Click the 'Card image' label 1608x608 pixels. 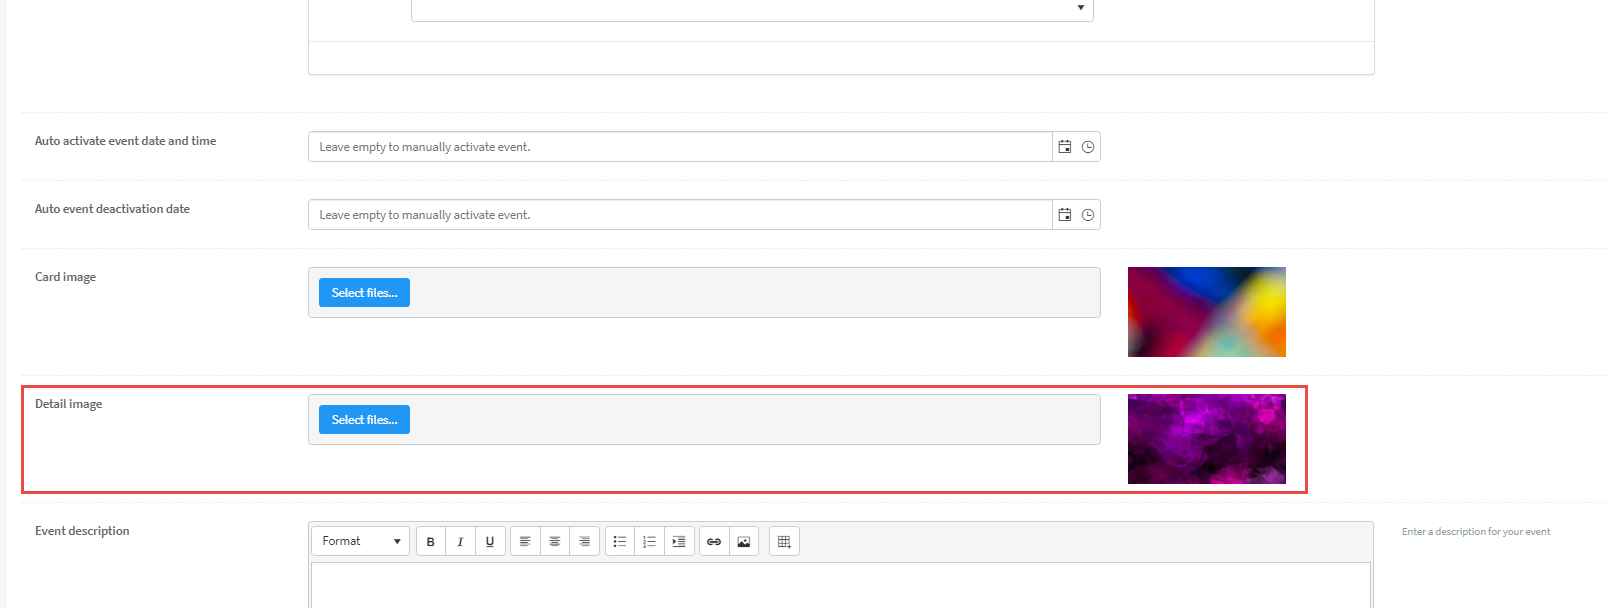(65, 277)
